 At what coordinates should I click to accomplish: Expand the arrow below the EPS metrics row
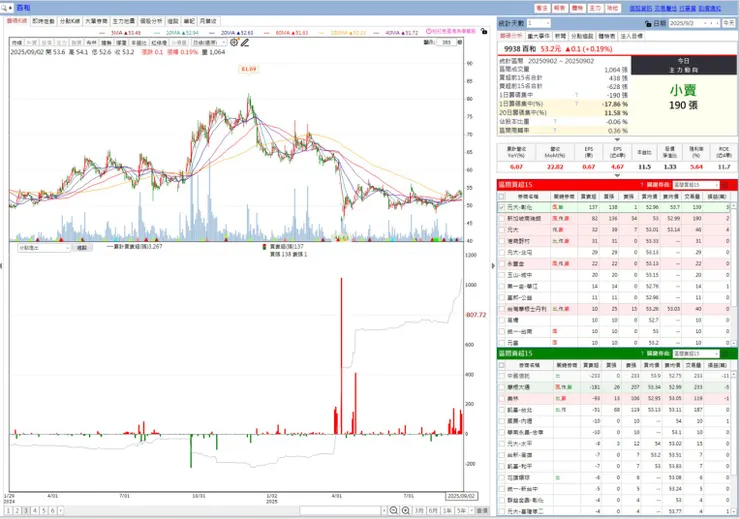point(617,176)
